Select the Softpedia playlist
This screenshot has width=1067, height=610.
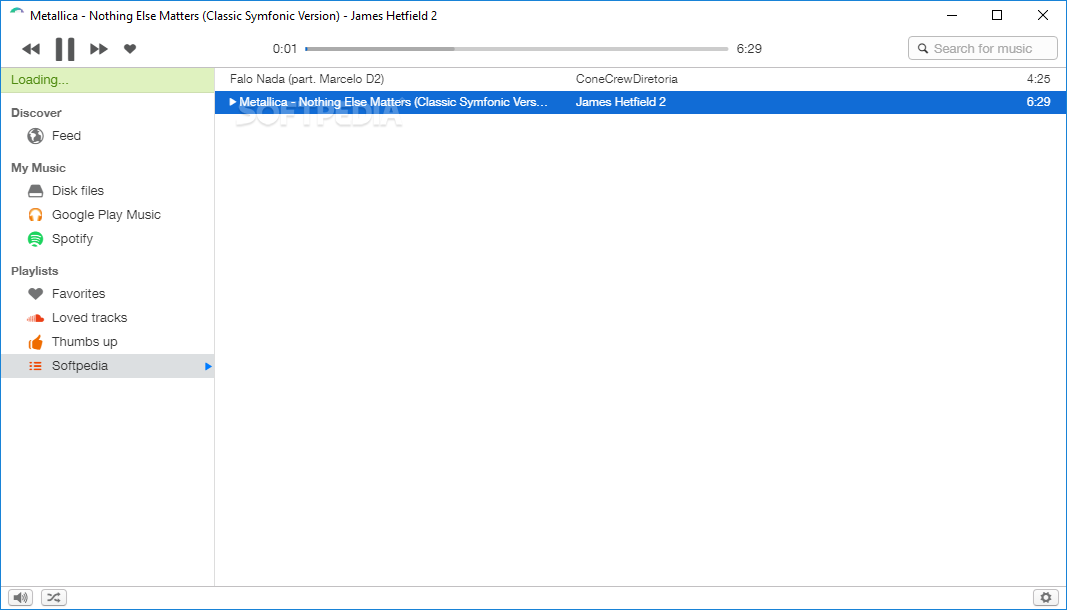coord(108,366)
